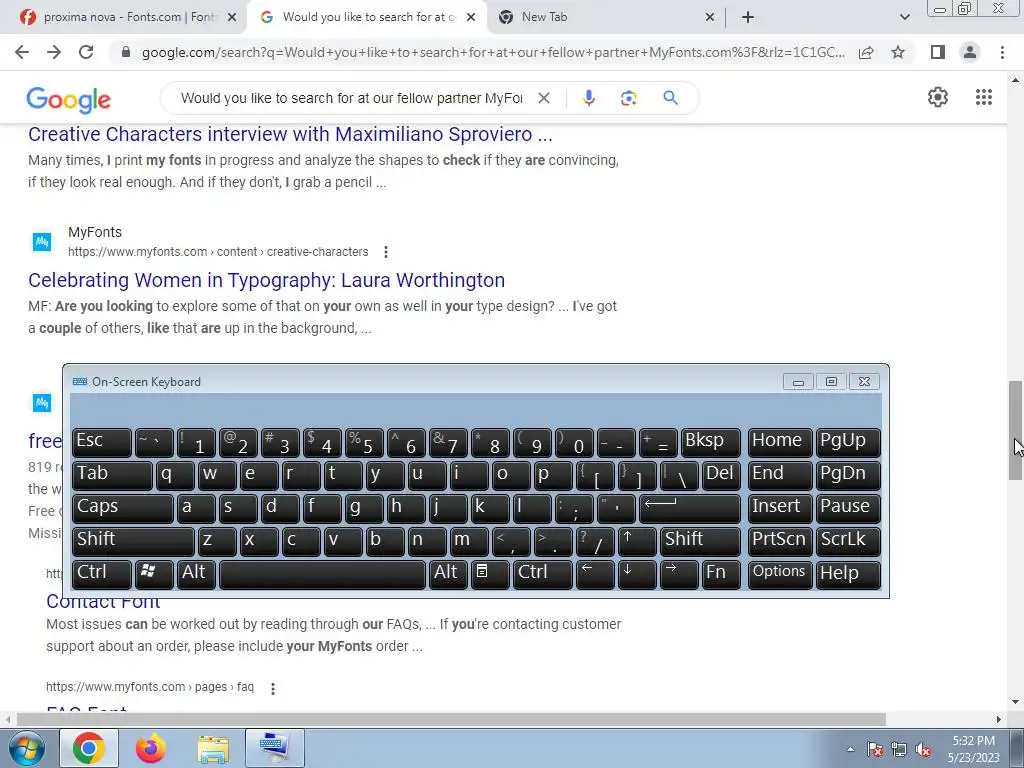Image resolution: width=1024 pixels, height=768 pixels.
Task: Search by image with Google Lens
Action: [628, 98]
